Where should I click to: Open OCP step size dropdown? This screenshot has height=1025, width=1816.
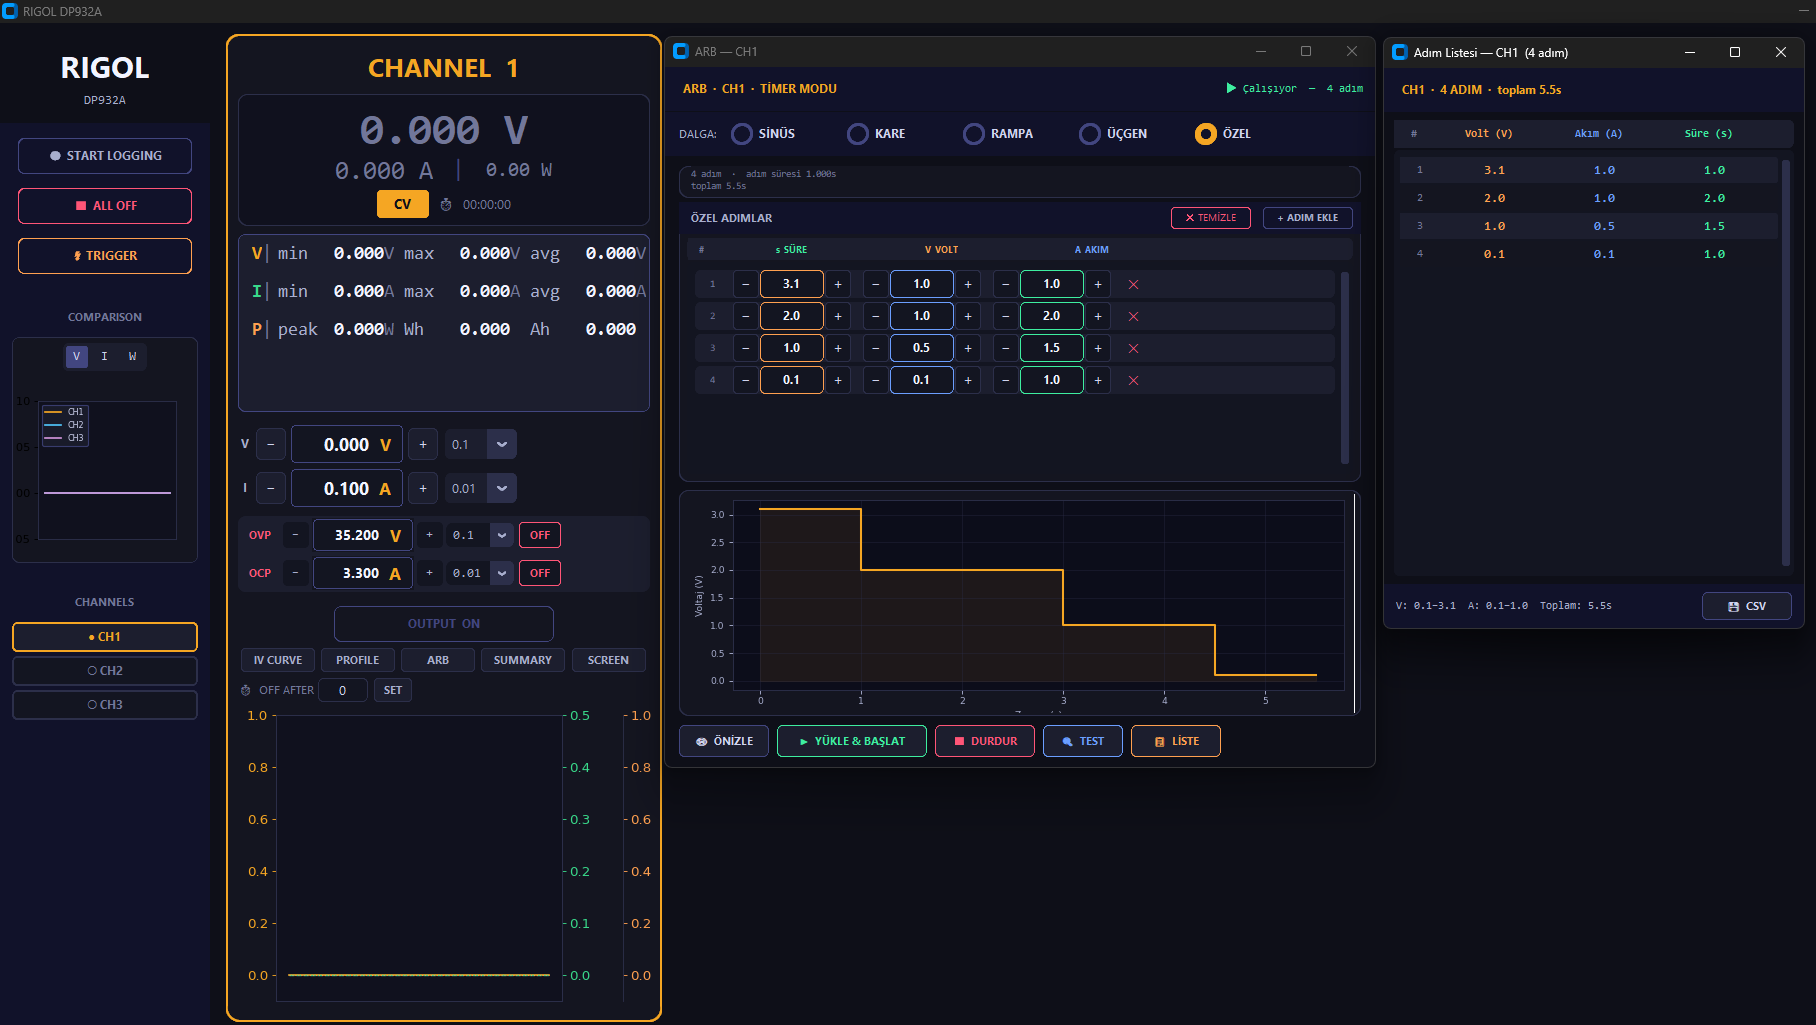tap(502, 574)
